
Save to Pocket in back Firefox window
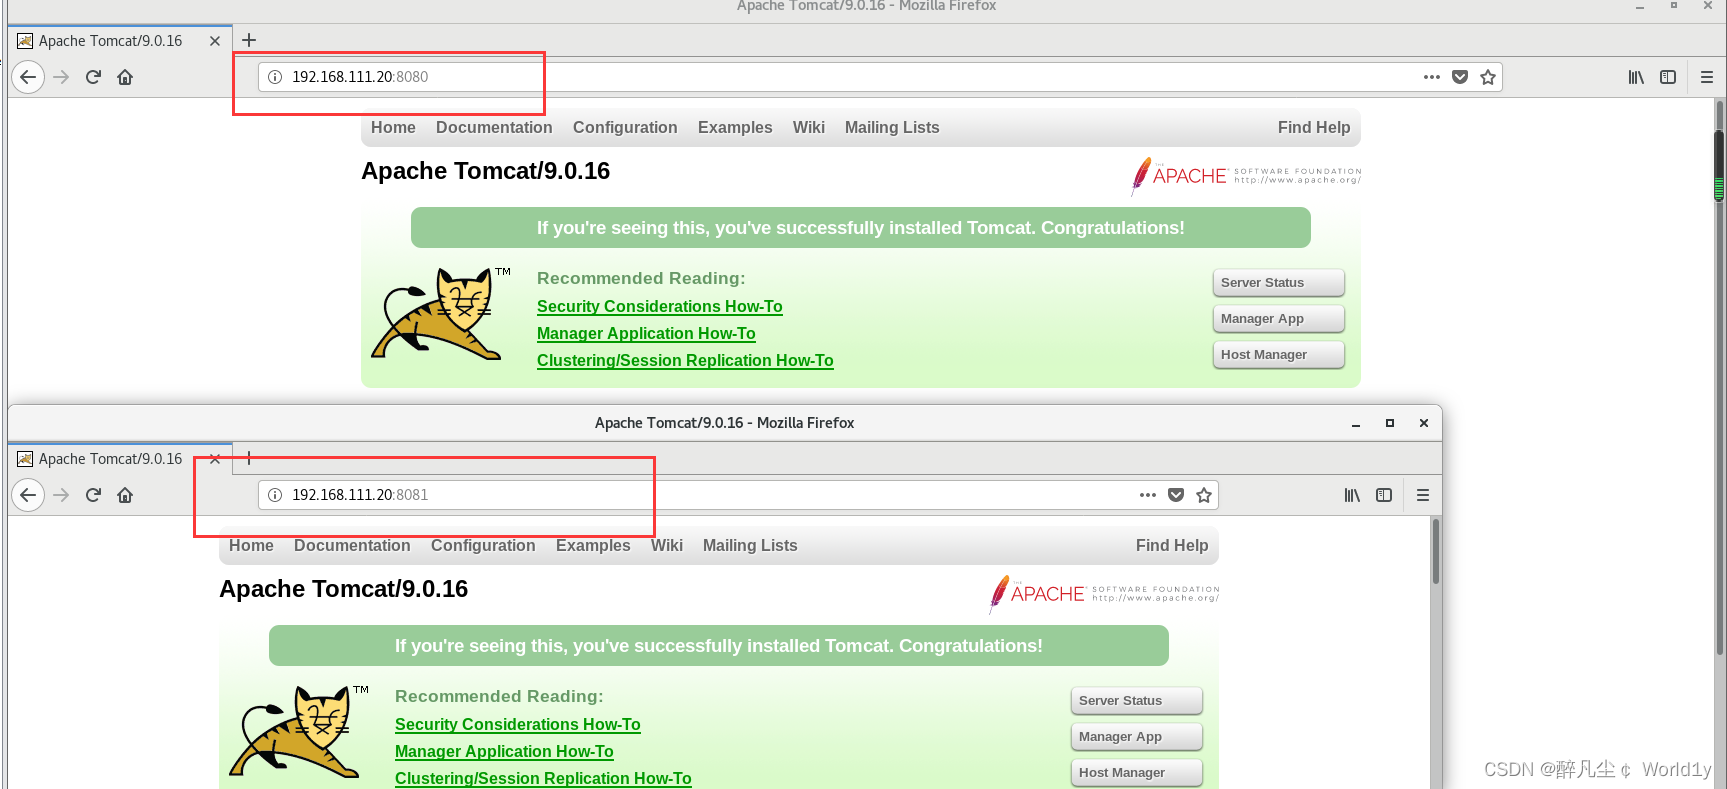(x=1460, y=77)
